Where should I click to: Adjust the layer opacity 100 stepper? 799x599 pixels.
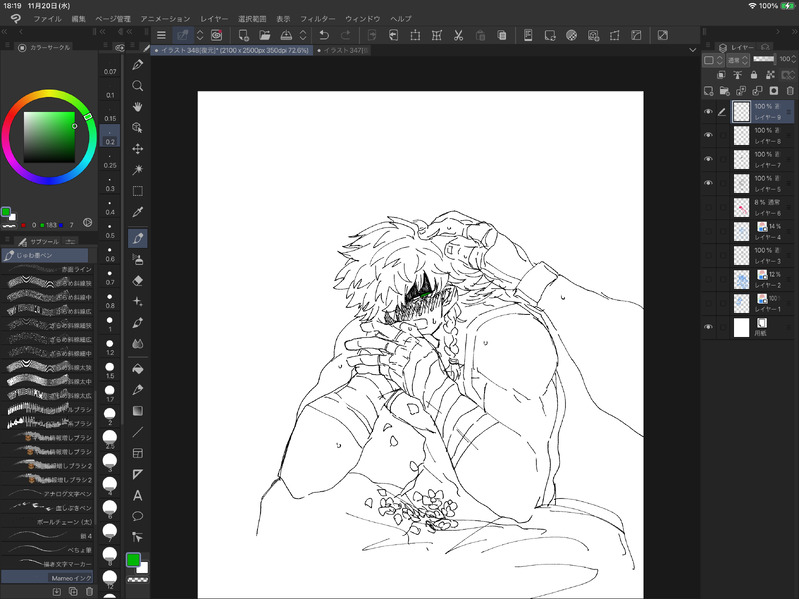(793, 59)
